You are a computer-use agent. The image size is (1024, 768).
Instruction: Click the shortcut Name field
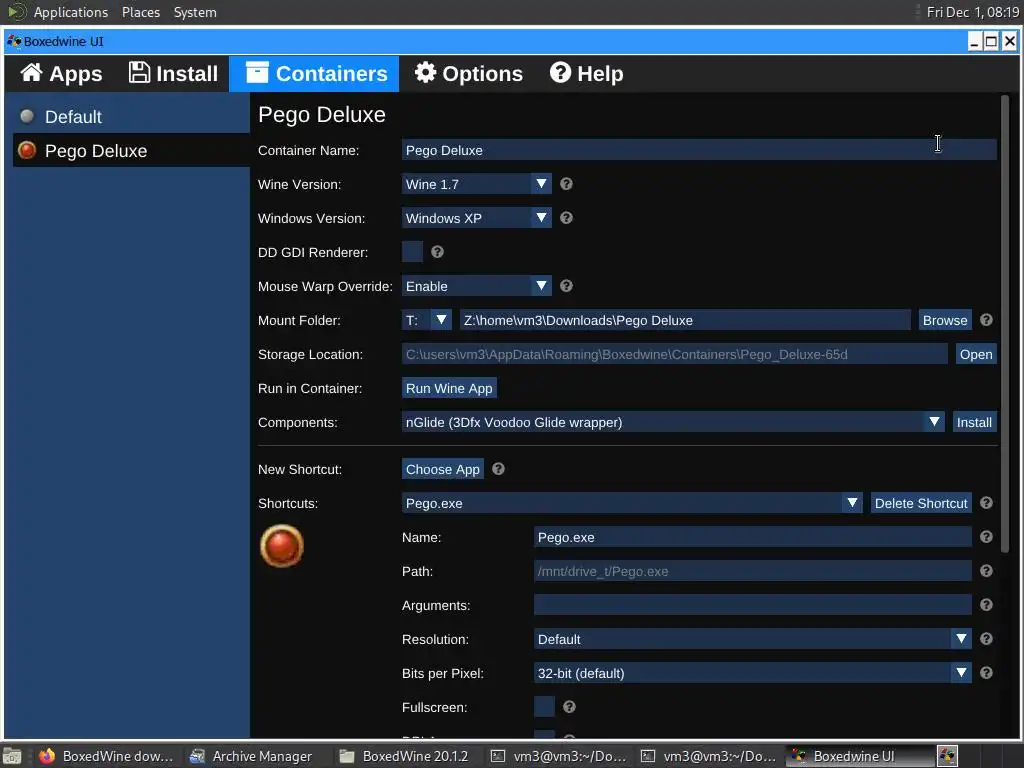coord(752,537)
